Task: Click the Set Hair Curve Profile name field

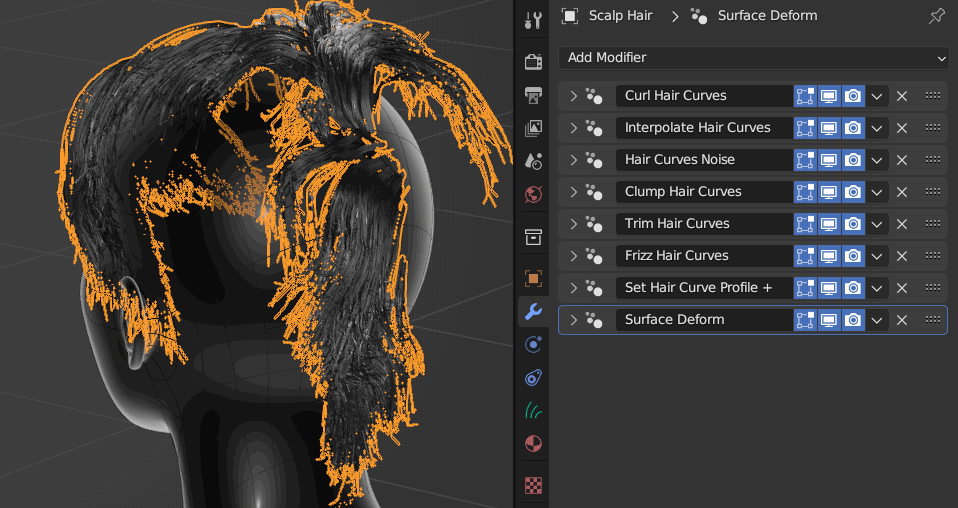Action: pyautogui.click(x=704, y=287)
